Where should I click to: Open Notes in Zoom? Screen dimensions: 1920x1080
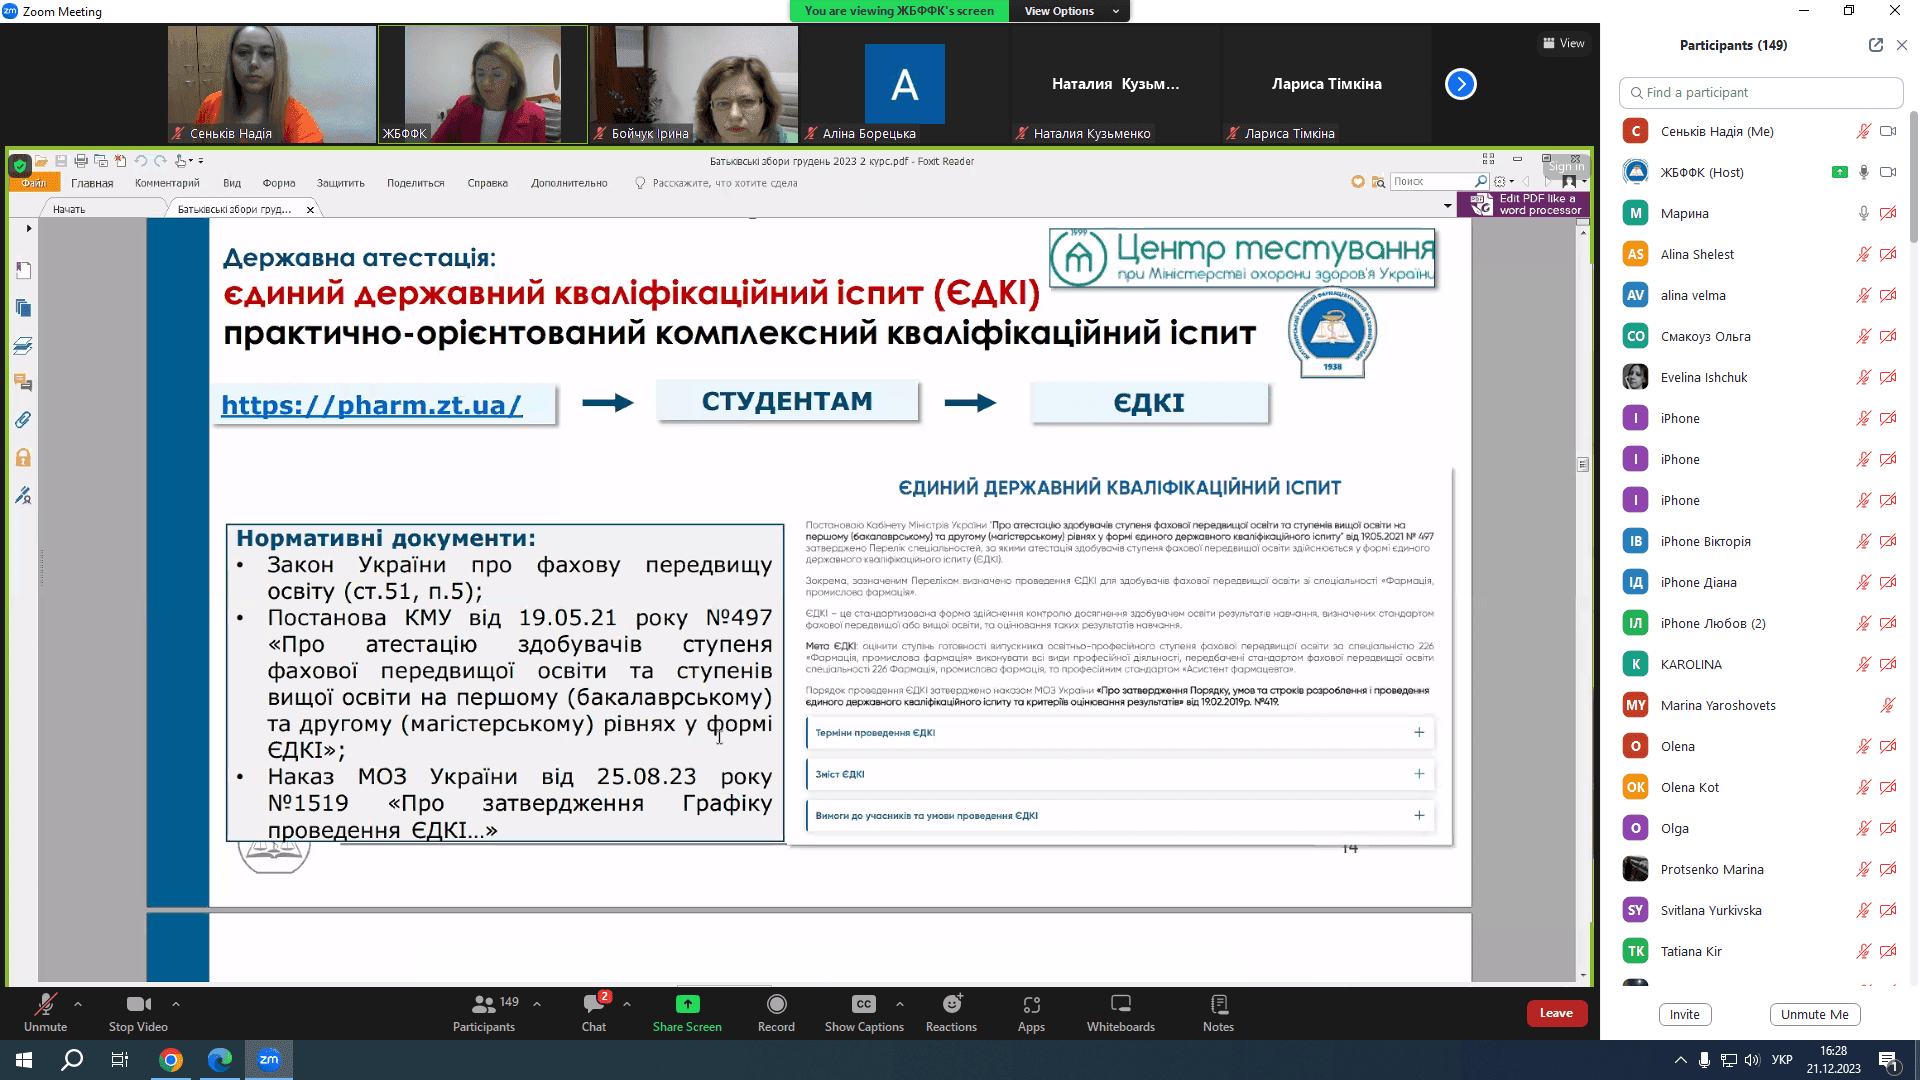1218,1012
